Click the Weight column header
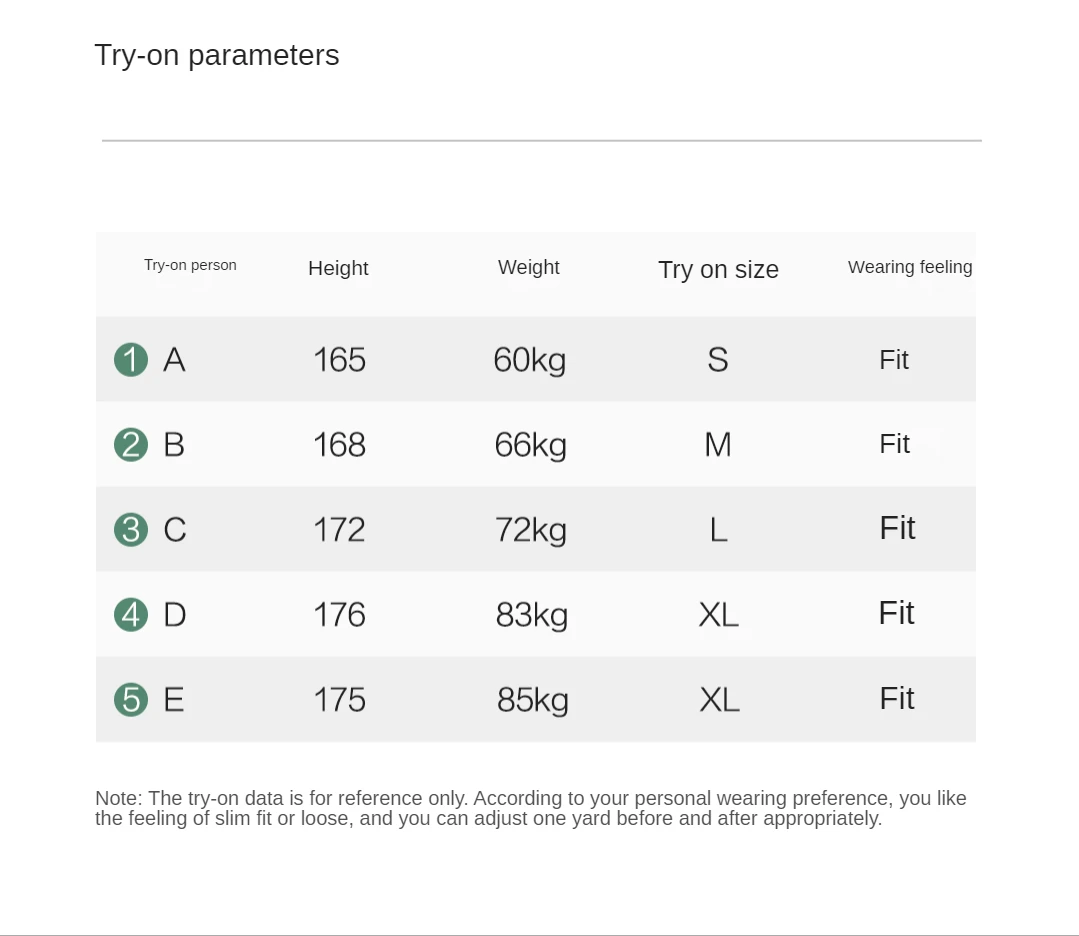The image size is (1079, 936). 529,267
